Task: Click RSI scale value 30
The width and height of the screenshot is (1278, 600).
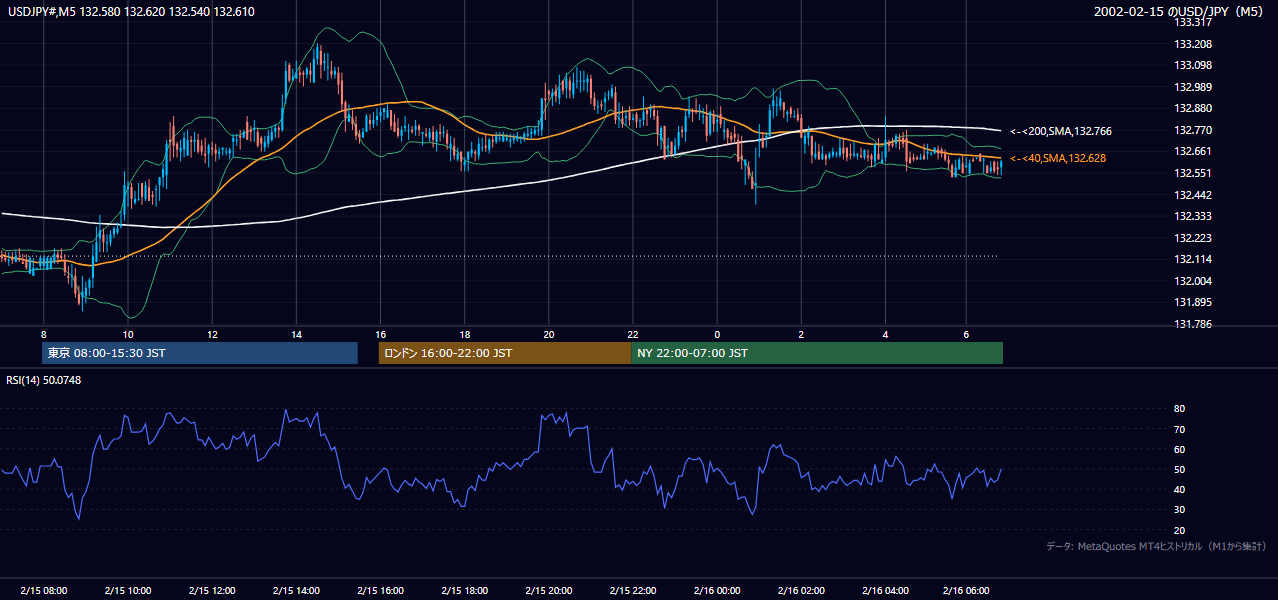Action: [1179, 509]
